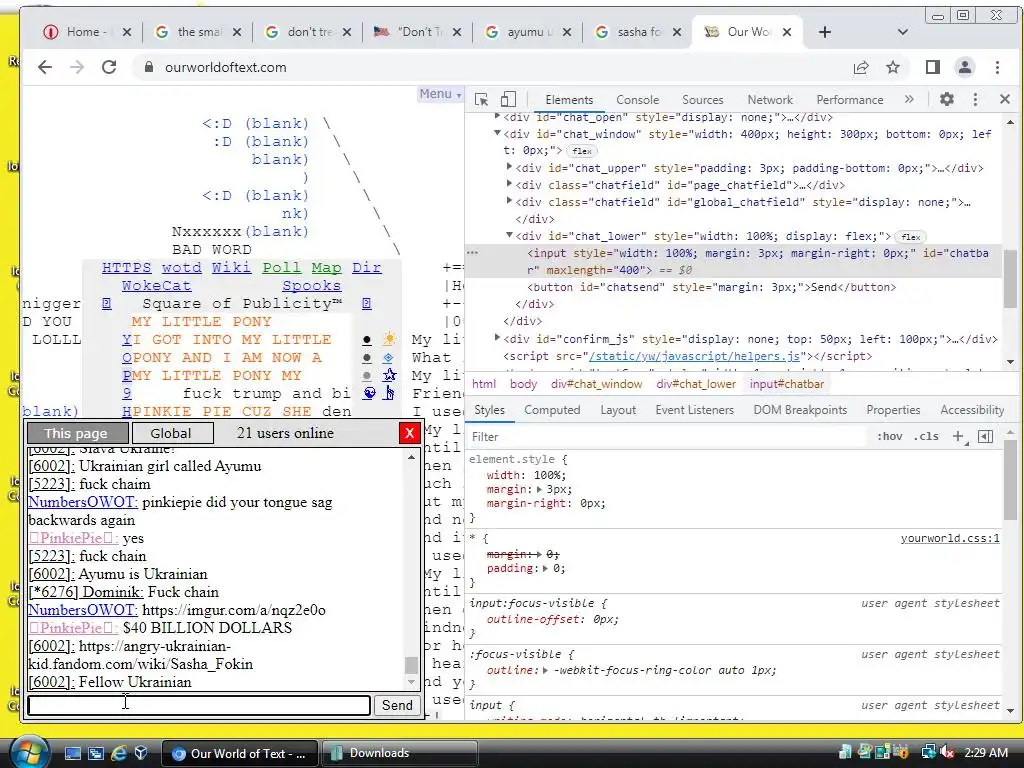Click the chat messages scrollbar thumb
The image size is (1024, 768).
(x=411, y=665)
